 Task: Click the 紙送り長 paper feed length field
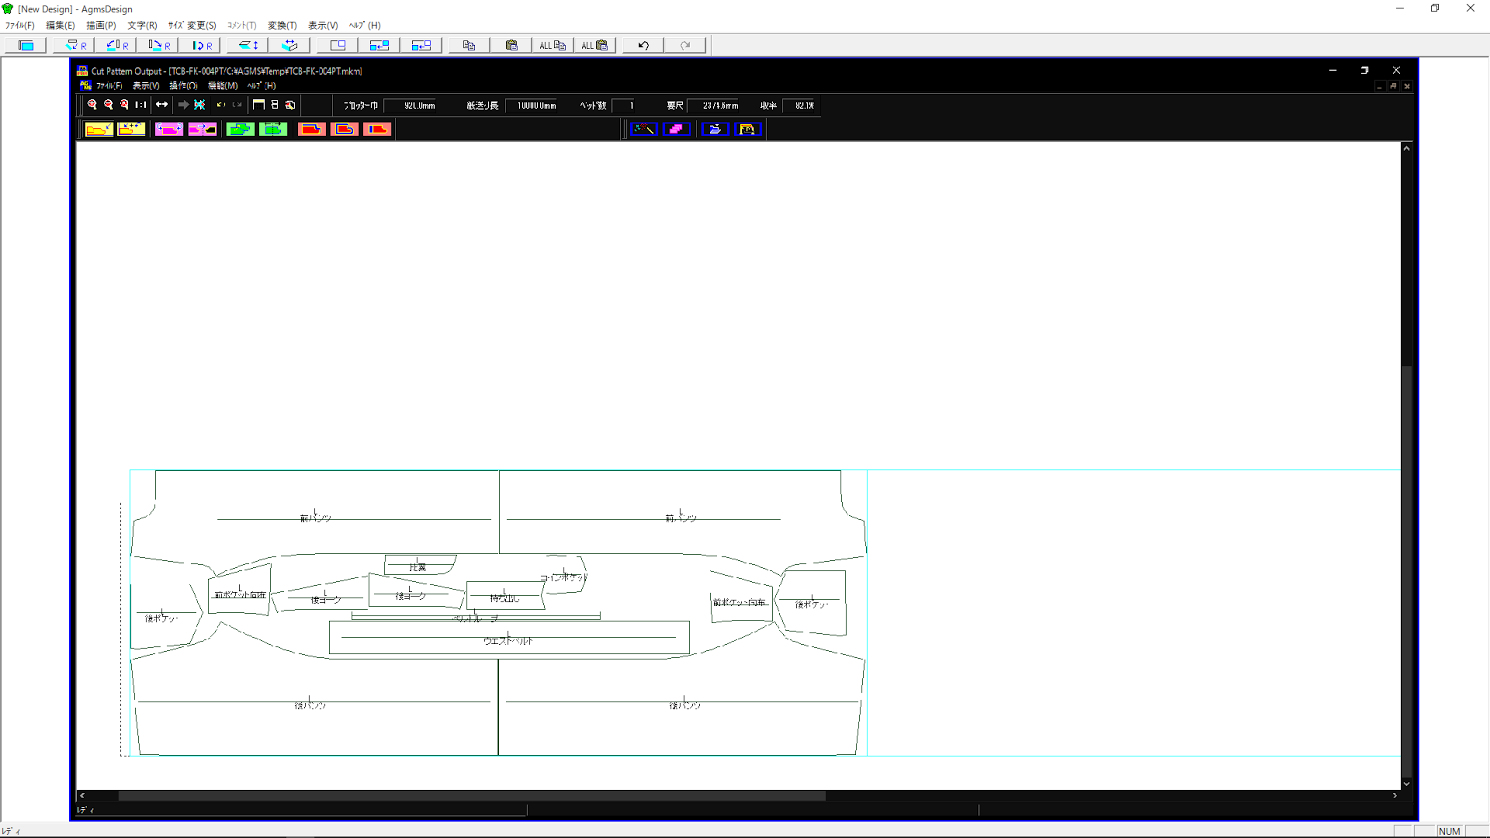(536, 105)
